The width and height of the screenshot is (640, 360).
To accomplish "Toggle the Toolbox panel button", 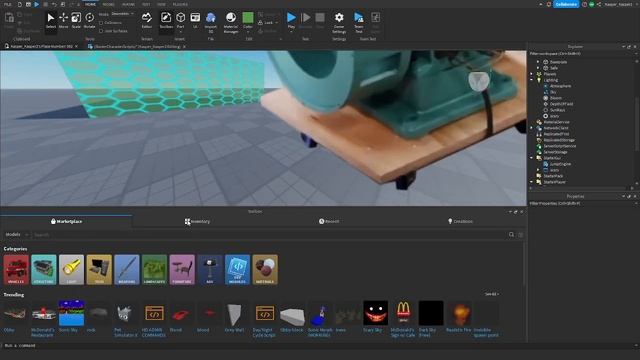I will 166,20.
